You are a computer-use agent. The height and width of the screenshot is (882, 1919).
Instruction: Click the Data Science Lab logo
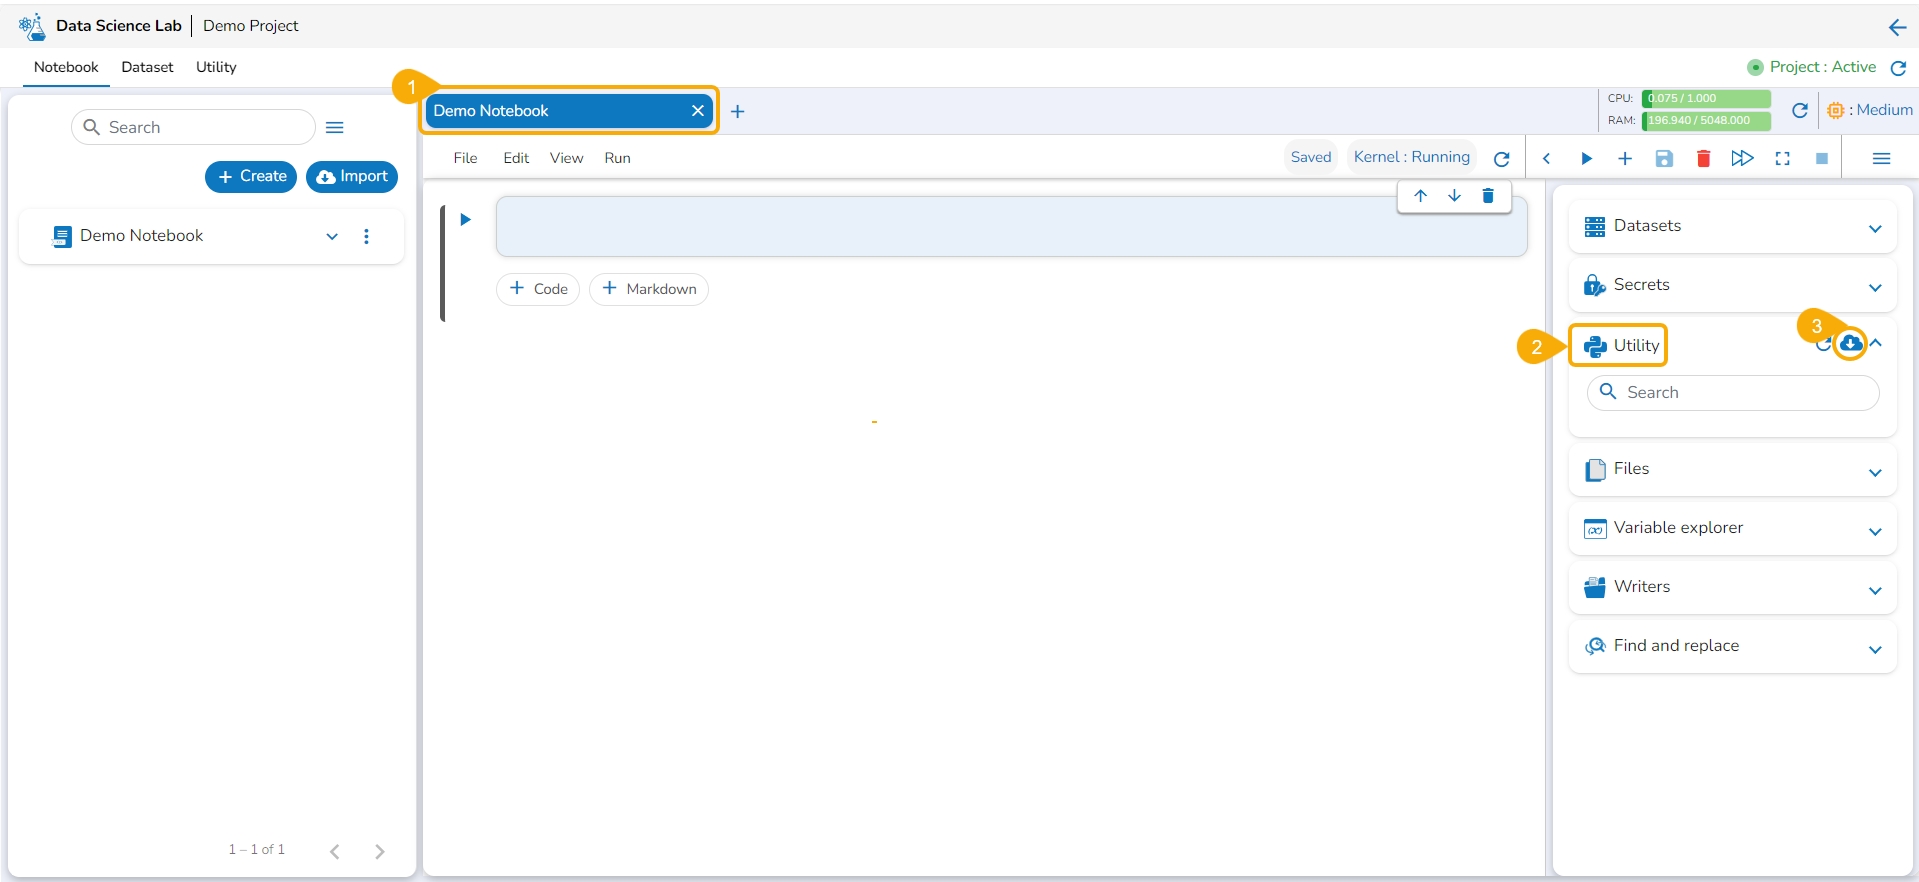[32, 26]
